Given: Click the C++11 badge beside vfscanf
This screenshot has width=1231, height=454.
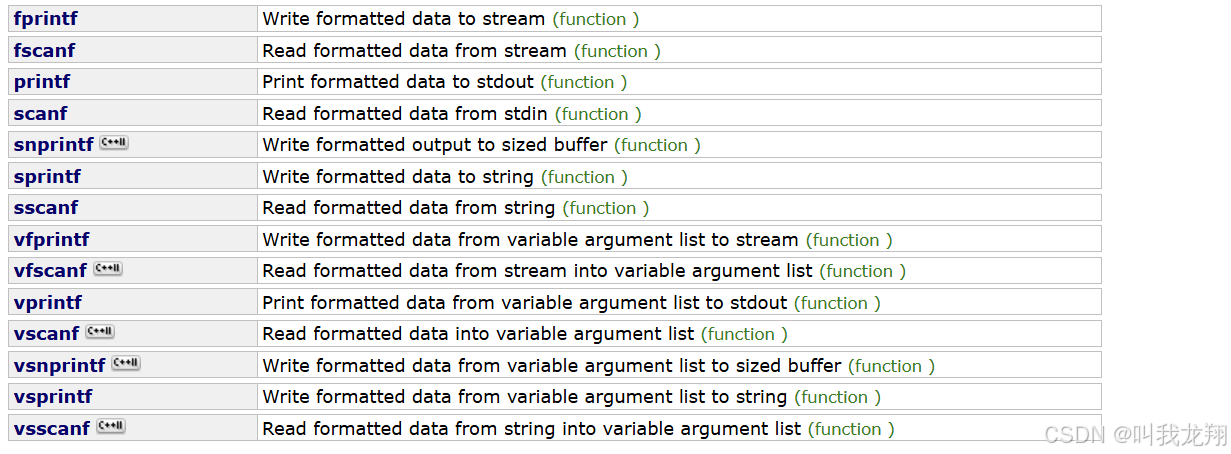Looking at the screenshot, I should click(x=107, y=268).
